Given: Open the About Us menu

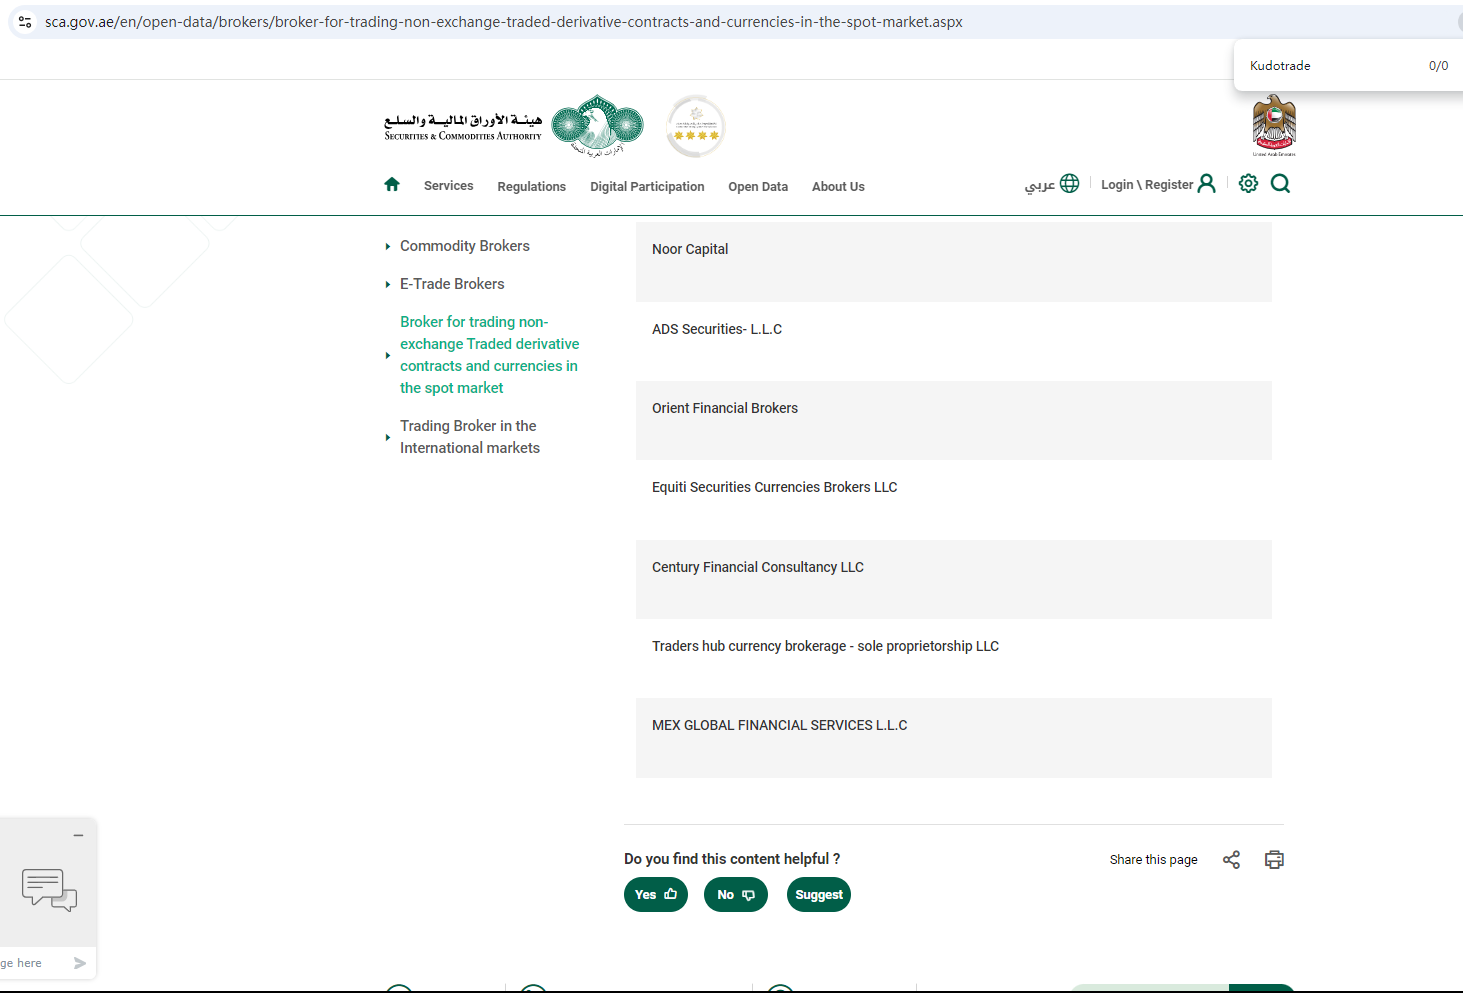Looking at the screenshot, I should (x=838, y=187).
